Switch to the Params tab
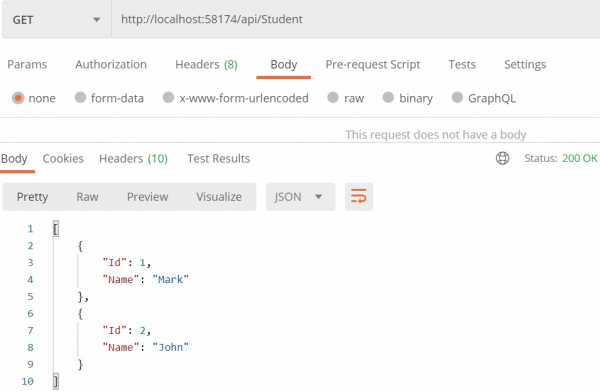 pyautogui.click(x=27, y=64)
